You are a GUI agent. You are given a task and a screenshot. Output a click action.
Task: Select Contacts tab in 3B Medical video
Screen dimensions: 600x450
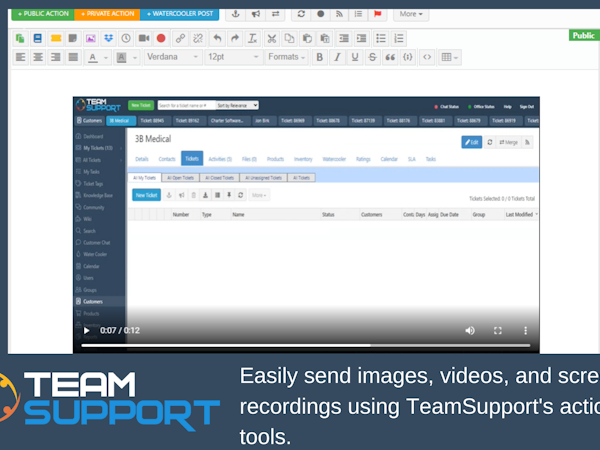point(167,159)
